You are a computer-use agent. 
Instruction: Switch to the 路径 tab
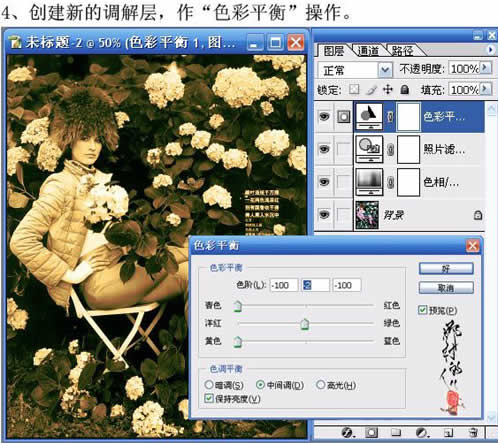pos(402,51)
